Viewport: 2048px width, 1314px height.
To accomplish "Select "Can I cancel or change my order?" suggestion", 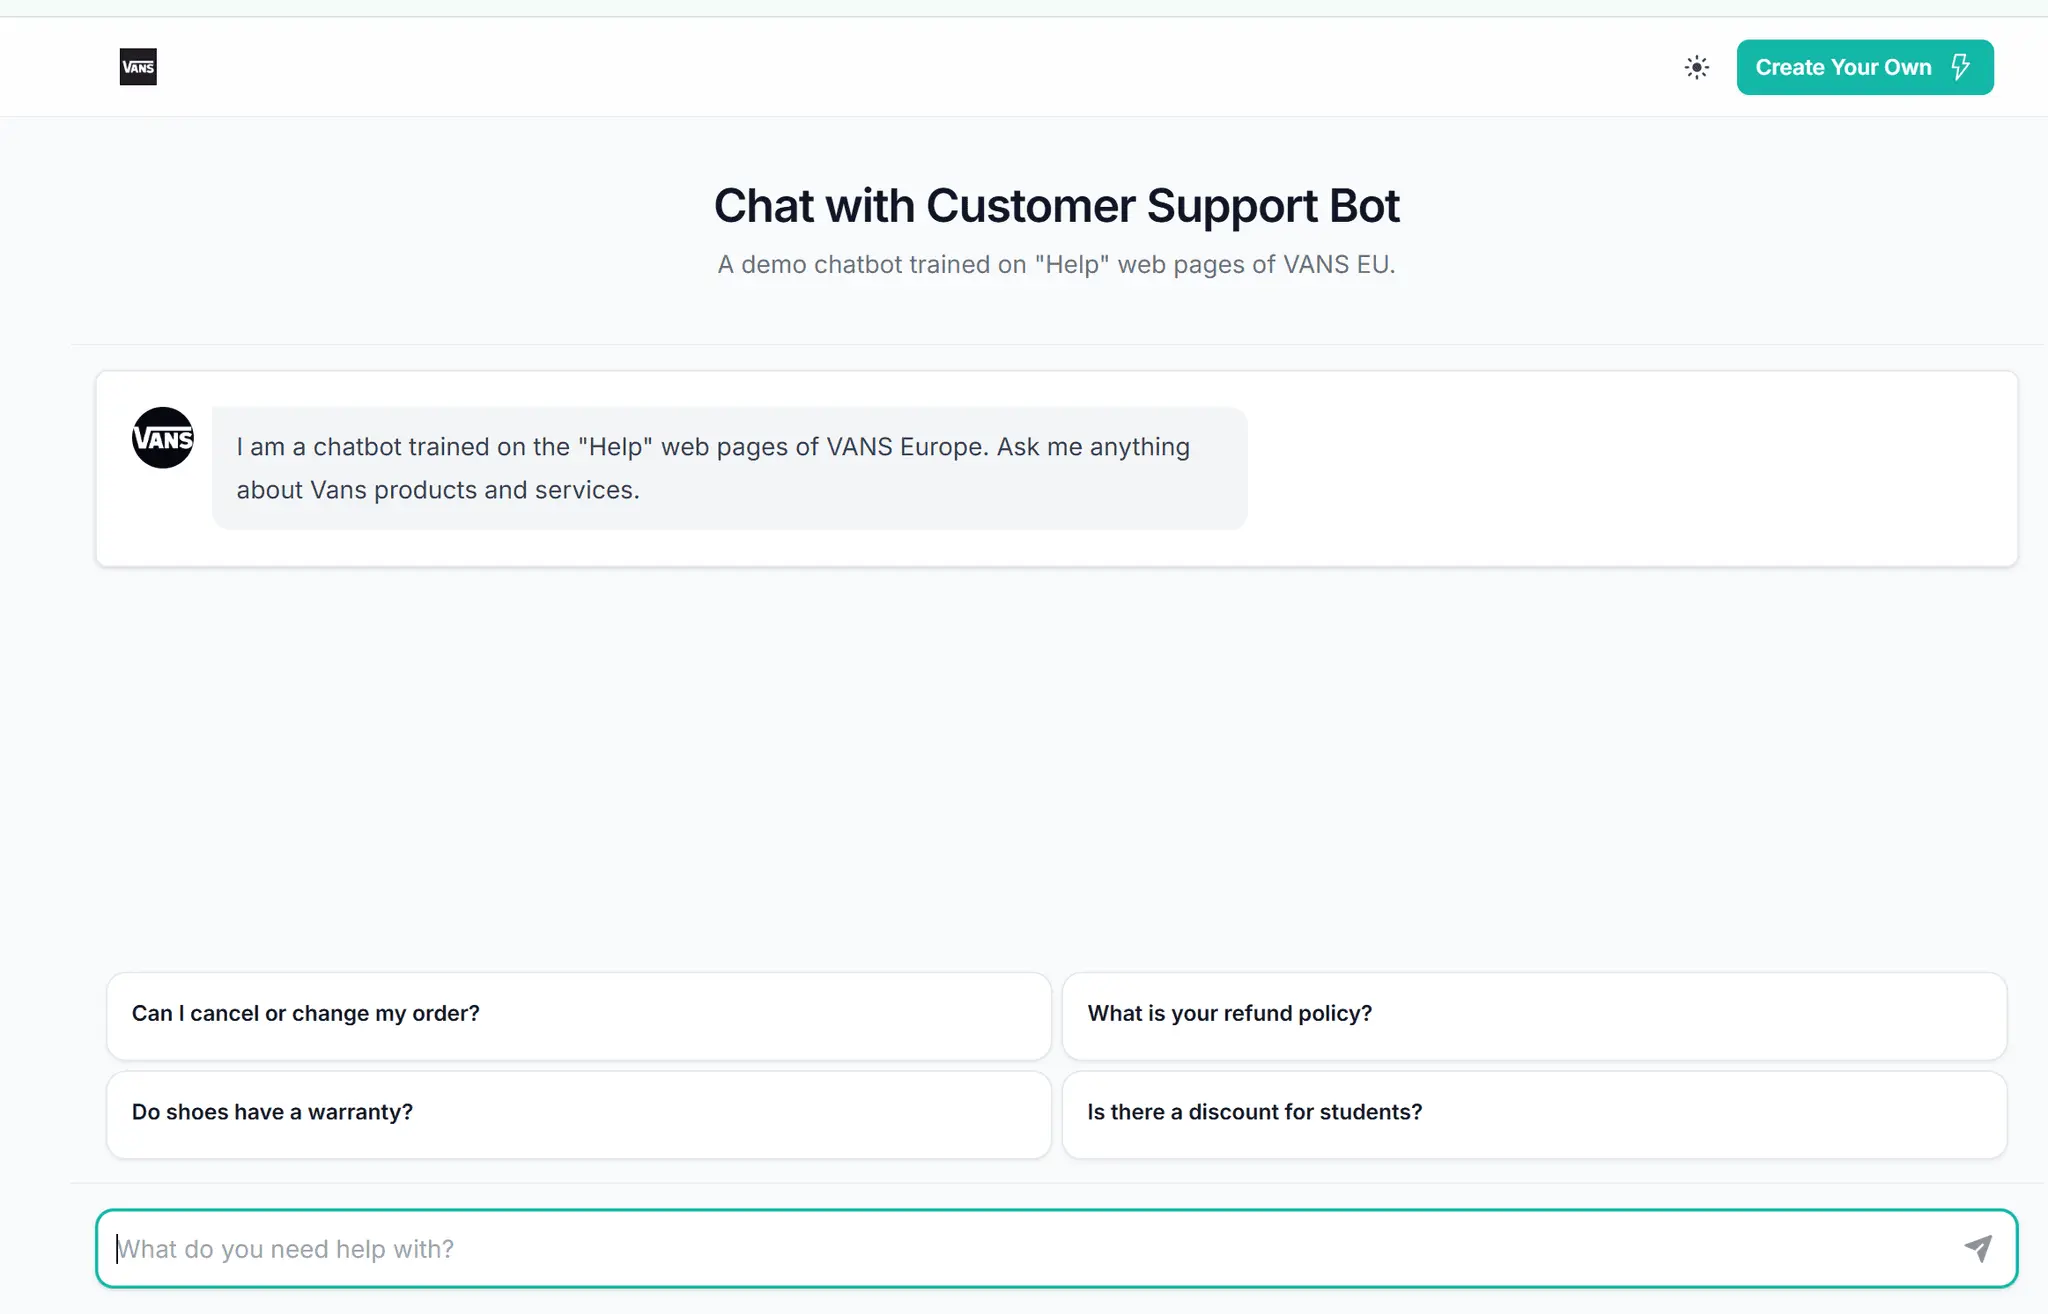I will (579, 1015).
